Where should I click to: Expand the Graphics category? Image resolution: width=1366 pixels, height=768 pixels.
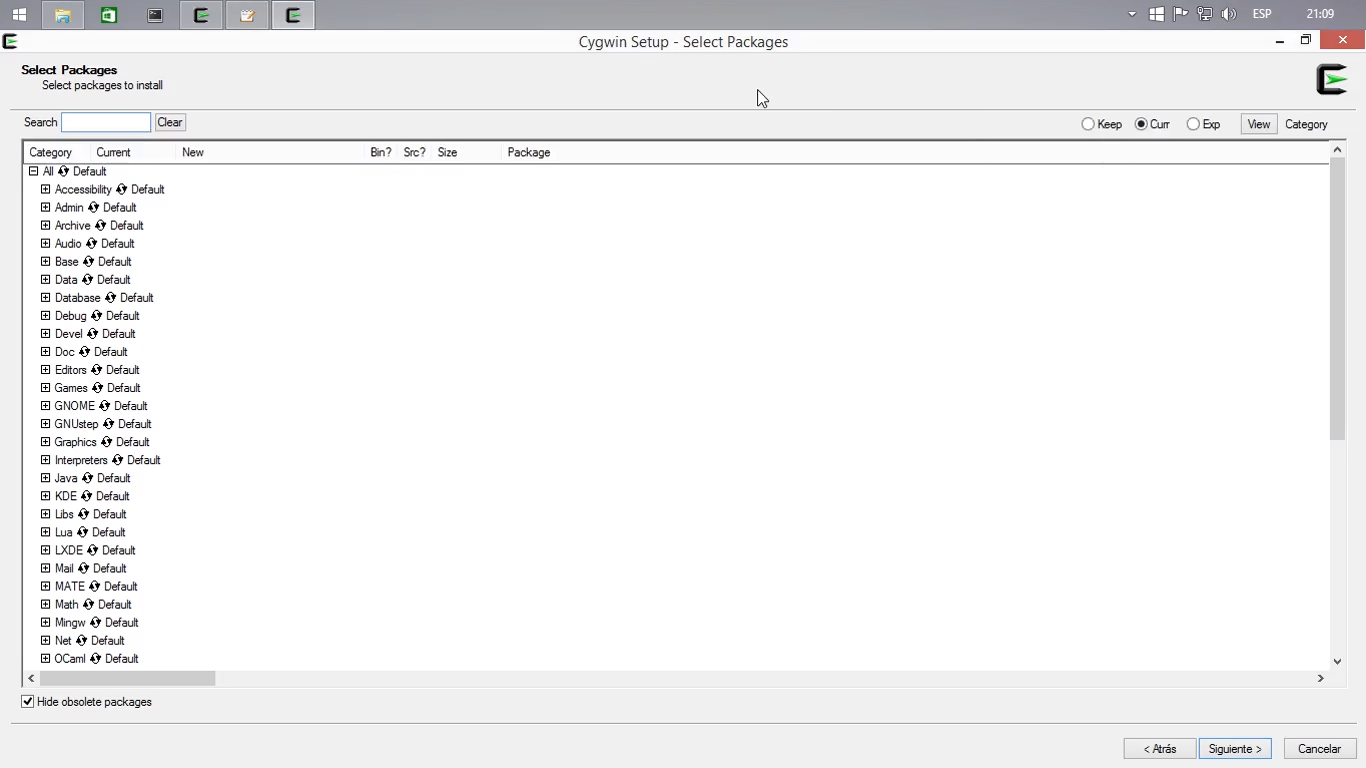45,441
